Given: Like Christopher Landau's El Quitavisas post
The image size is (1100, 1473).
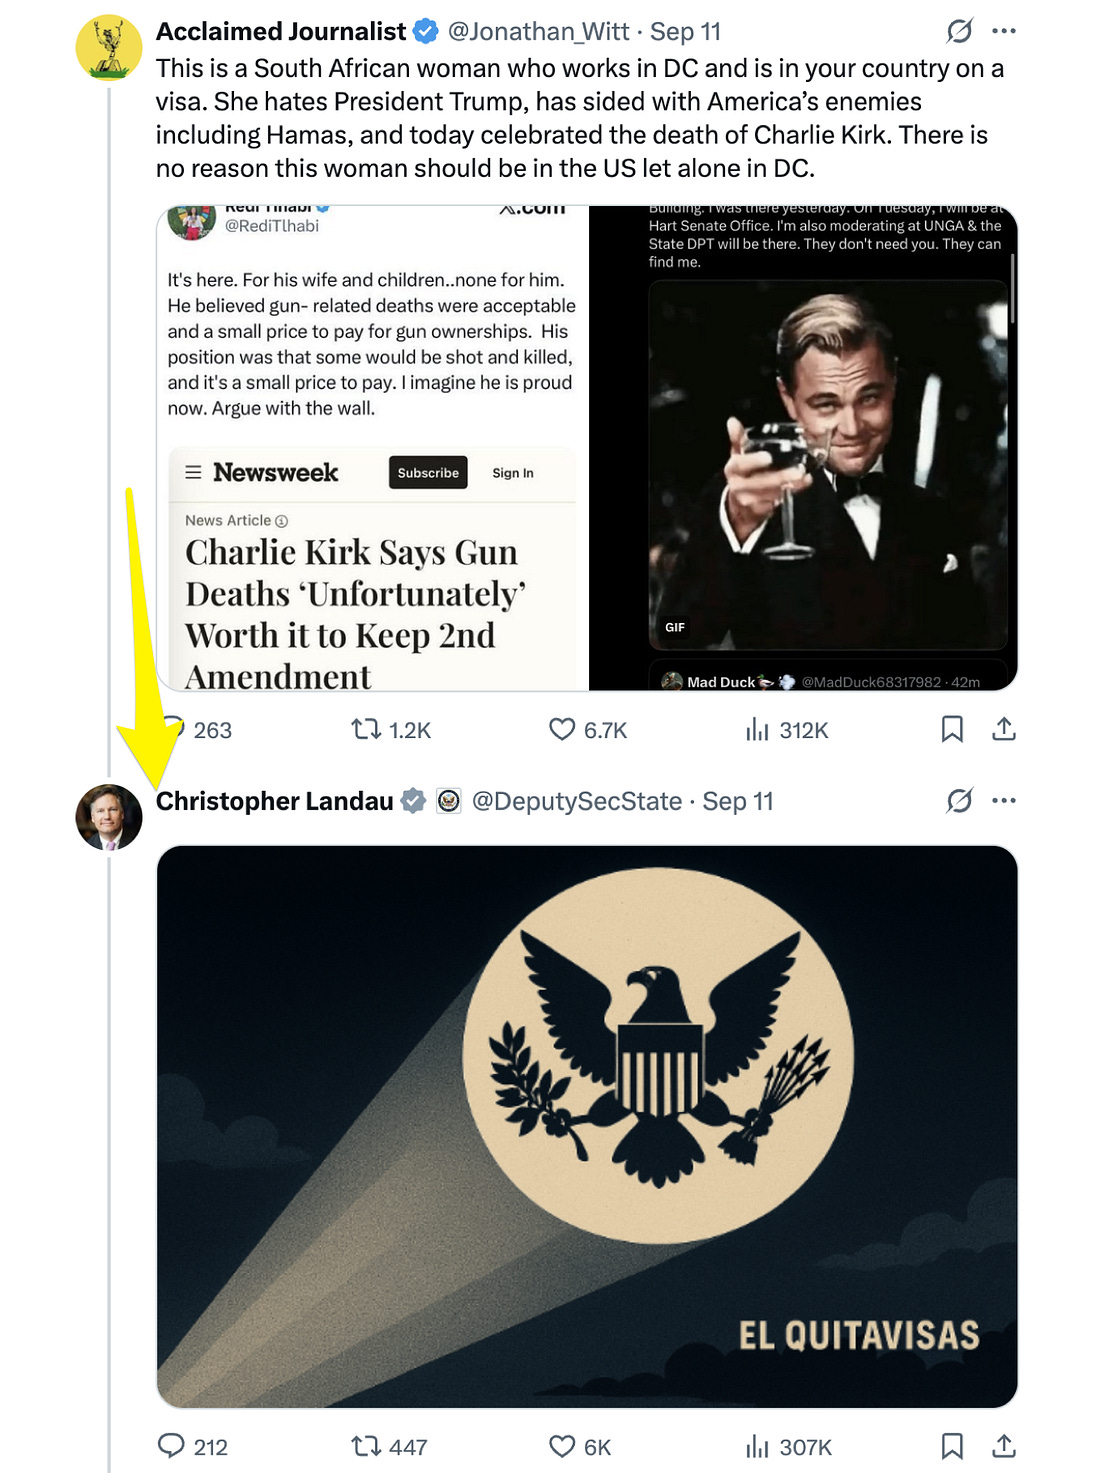Looking at the screenshot, I should pyautogui.click(x=563, y=1446).
